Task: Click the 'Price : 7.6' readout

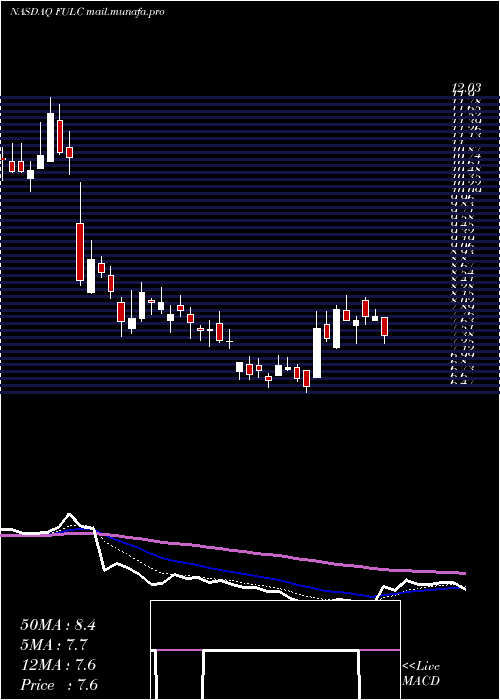Action: tap(59, 685)
